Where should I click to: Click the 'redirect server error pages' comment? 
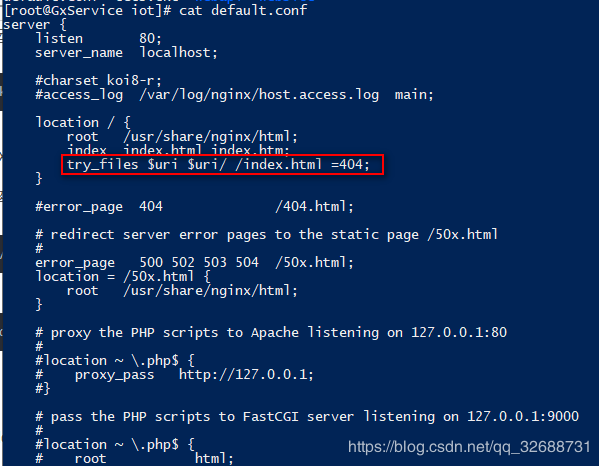pyautogui.click(x=158, y=235)
